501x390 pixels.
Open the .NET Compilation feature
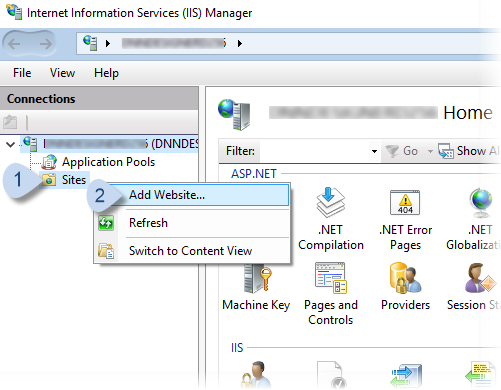click(x=331, y=219)
